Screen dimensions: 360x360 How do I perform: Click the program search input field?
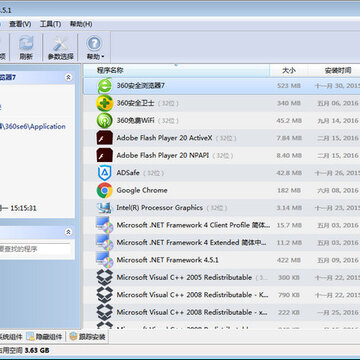click(35, 249)
